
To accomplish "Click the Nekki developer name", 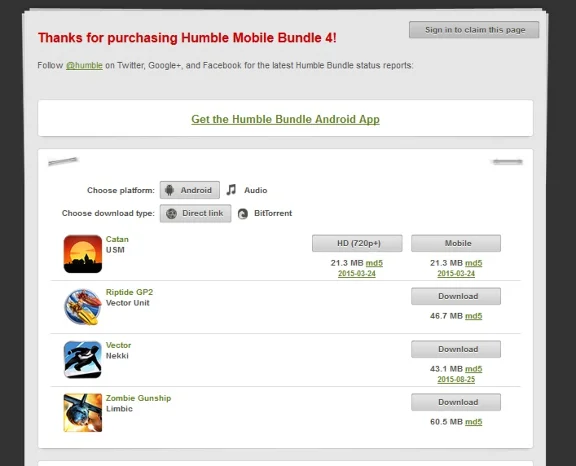I will pyautogui.click(x=117, y=356).
